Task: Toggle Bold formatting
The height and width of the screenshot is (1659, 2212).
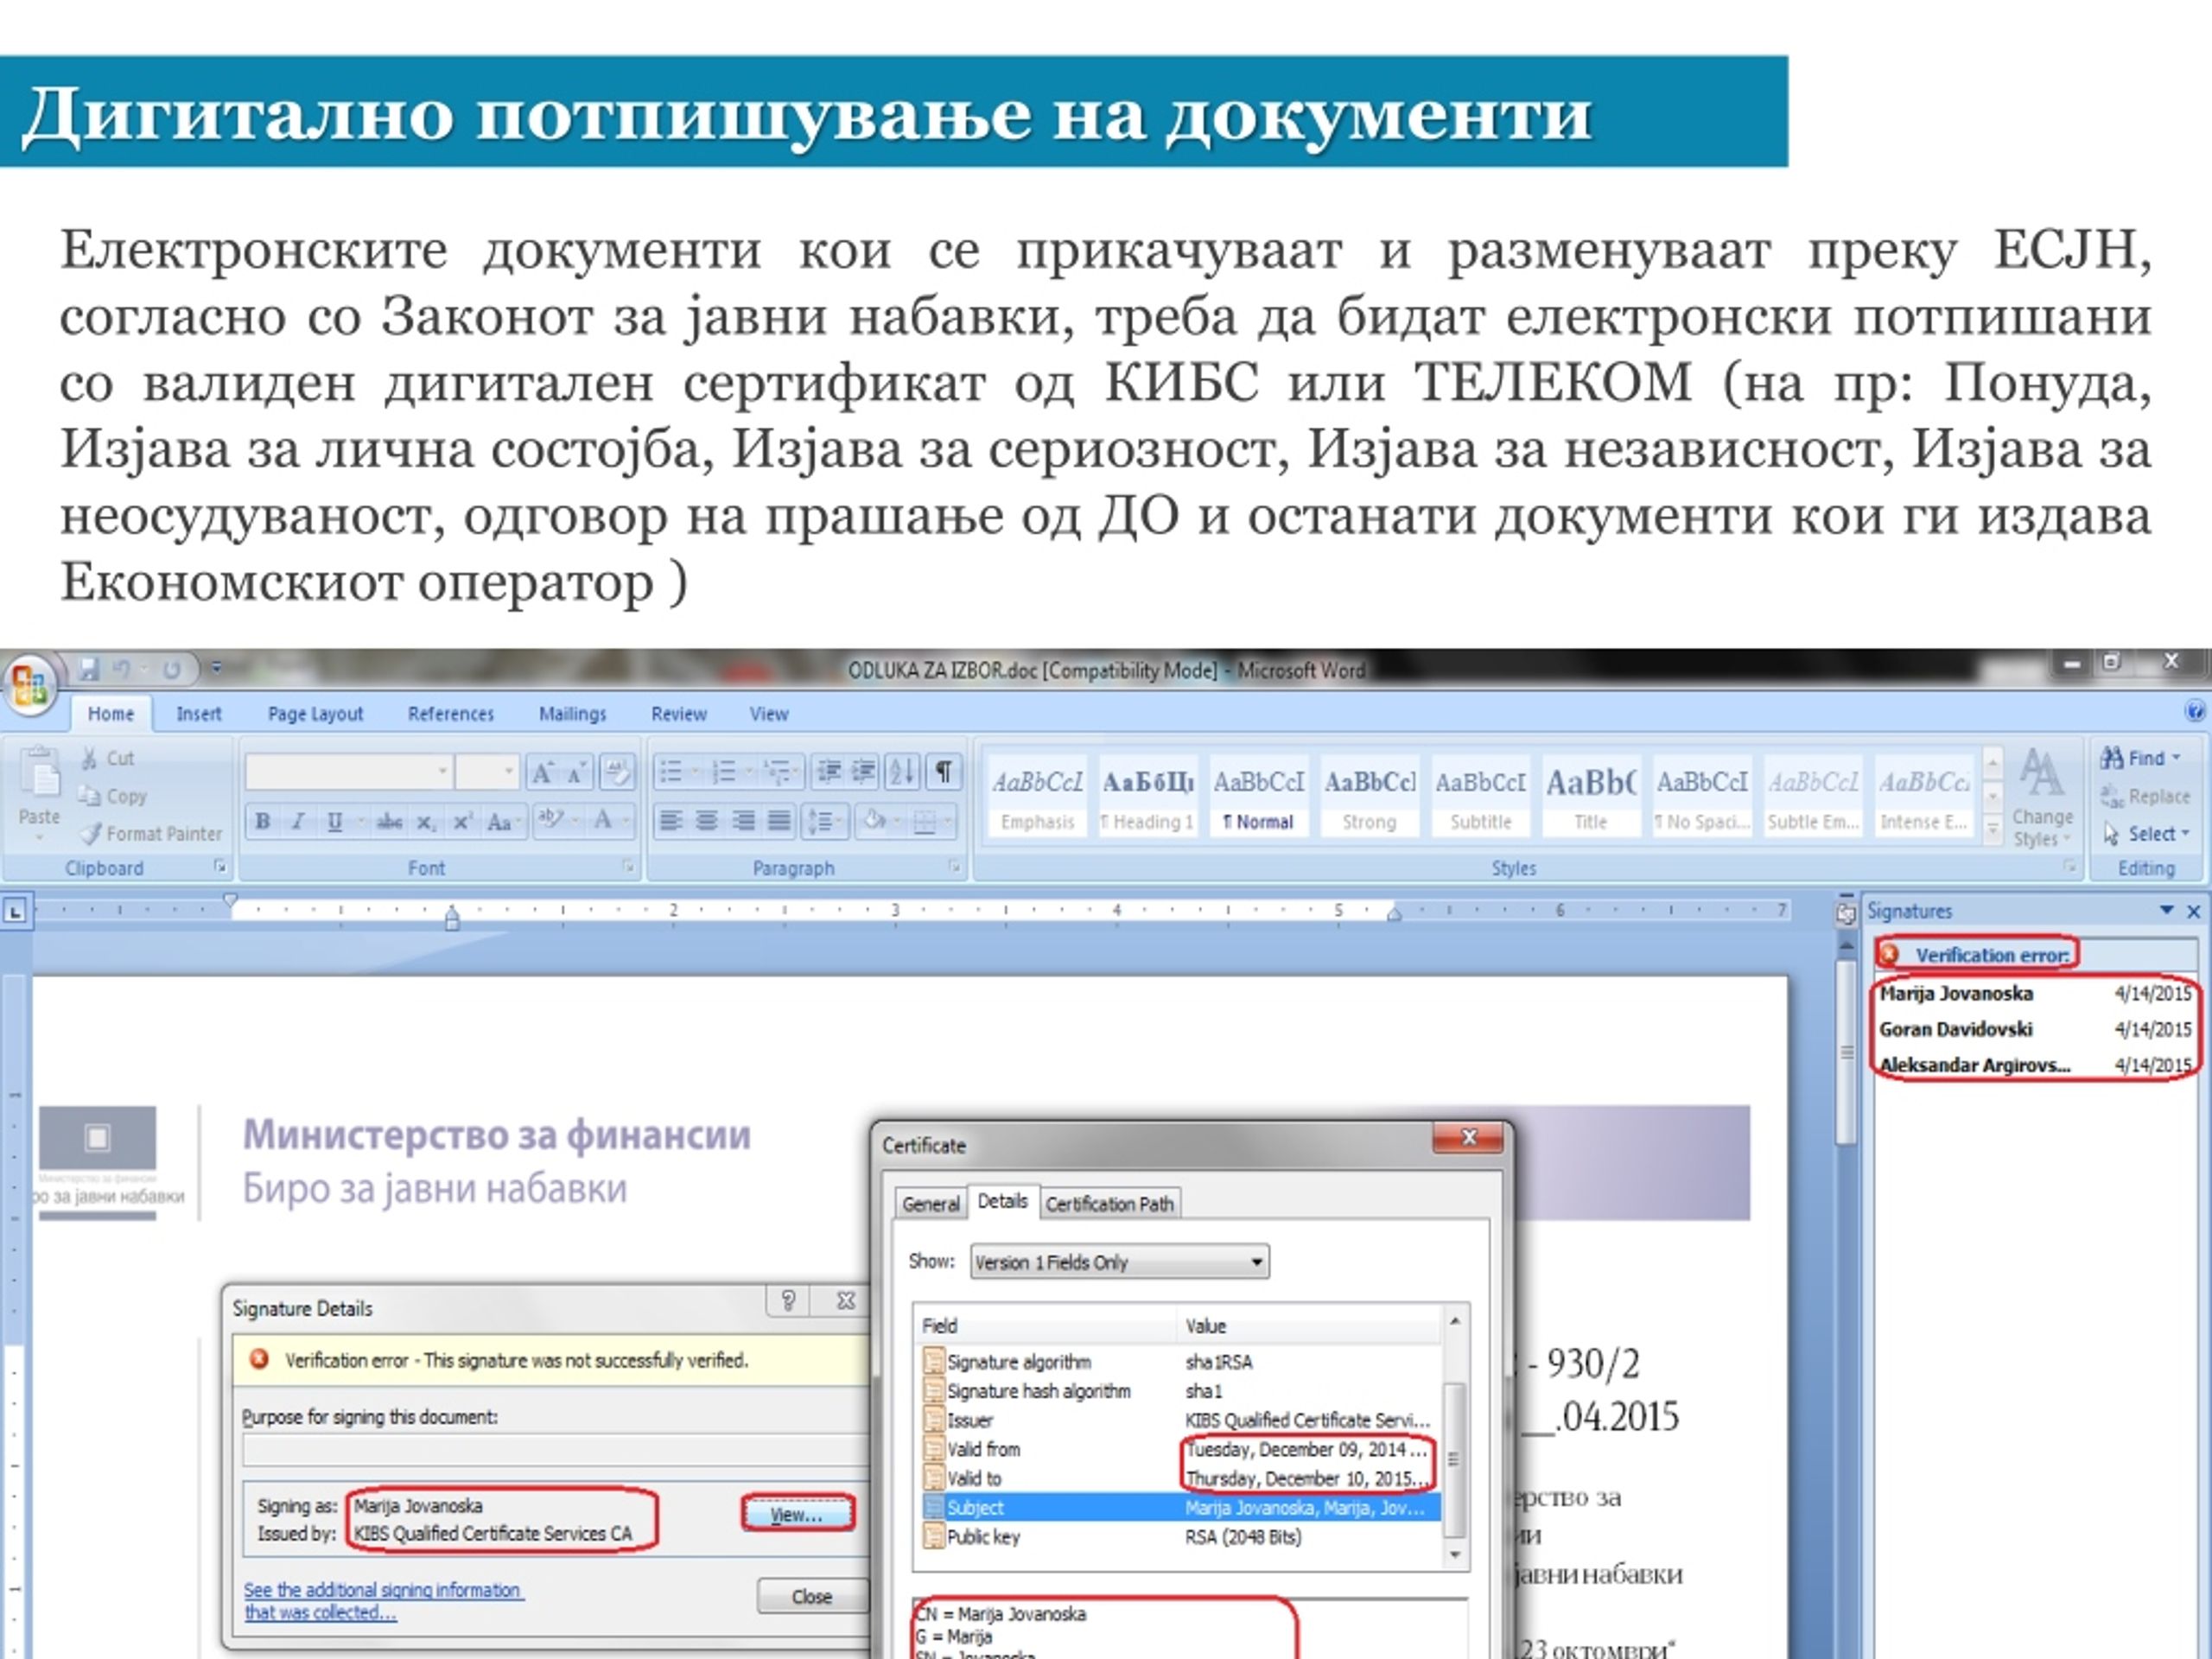Action: [x=263, y=821]
